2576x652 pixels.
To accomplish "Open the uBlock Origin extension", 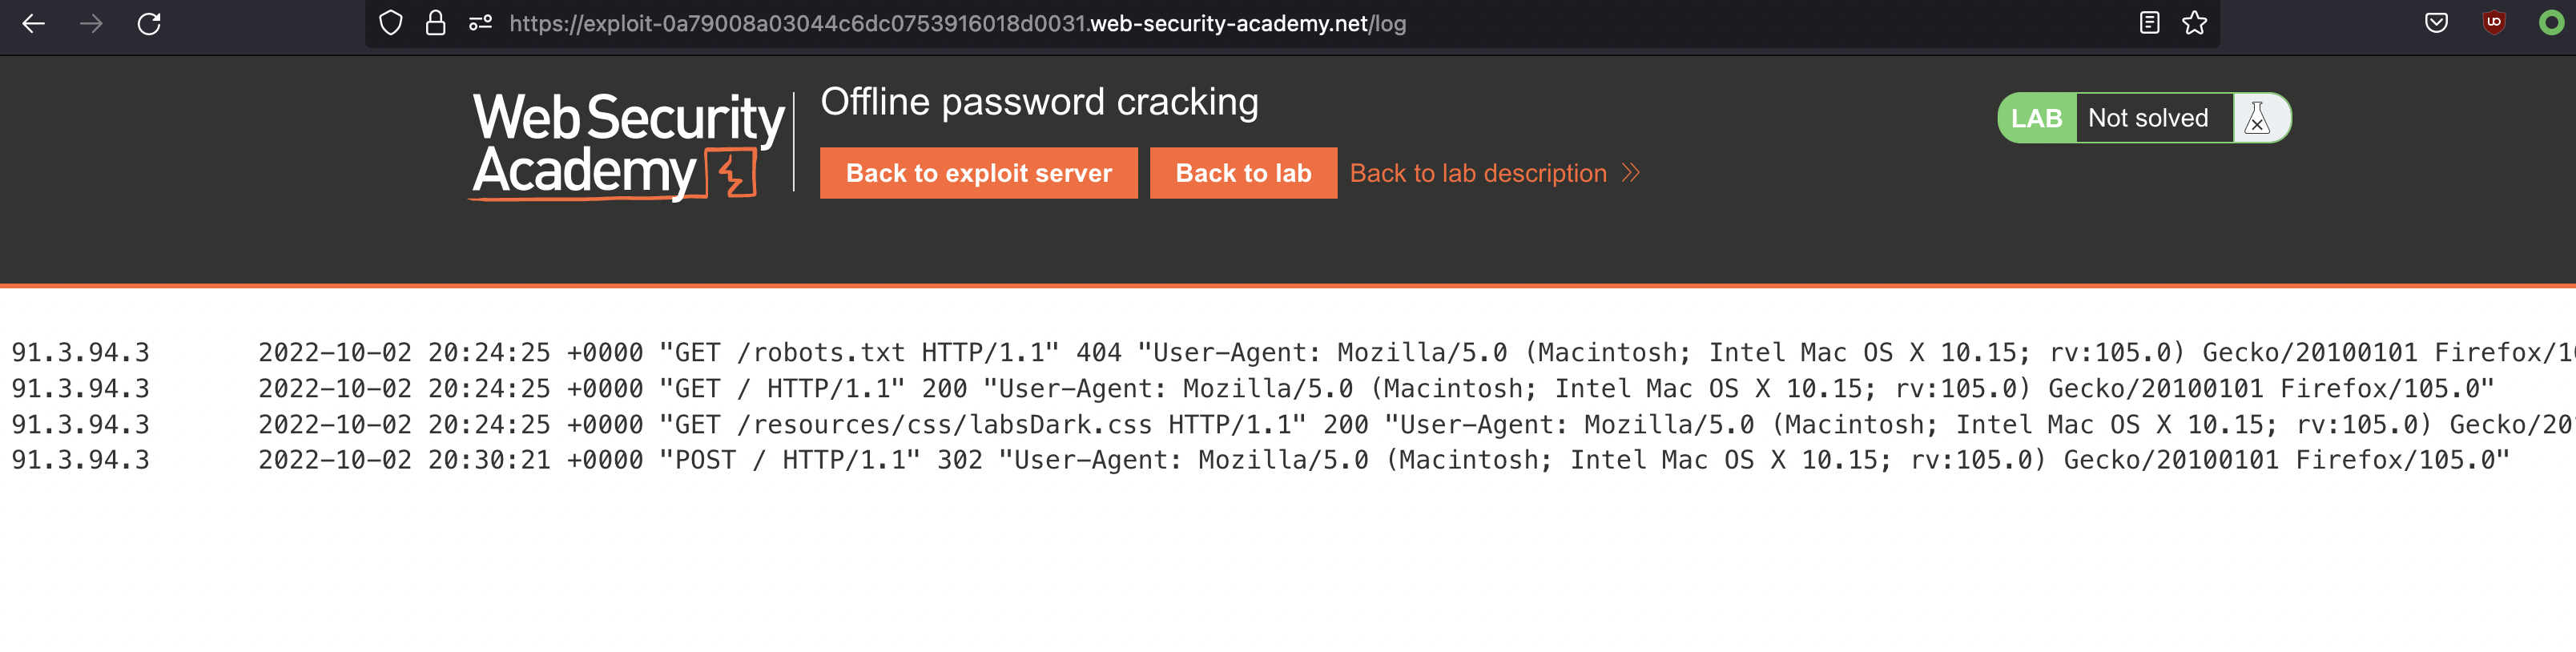I will click(x=2494, y=24).
